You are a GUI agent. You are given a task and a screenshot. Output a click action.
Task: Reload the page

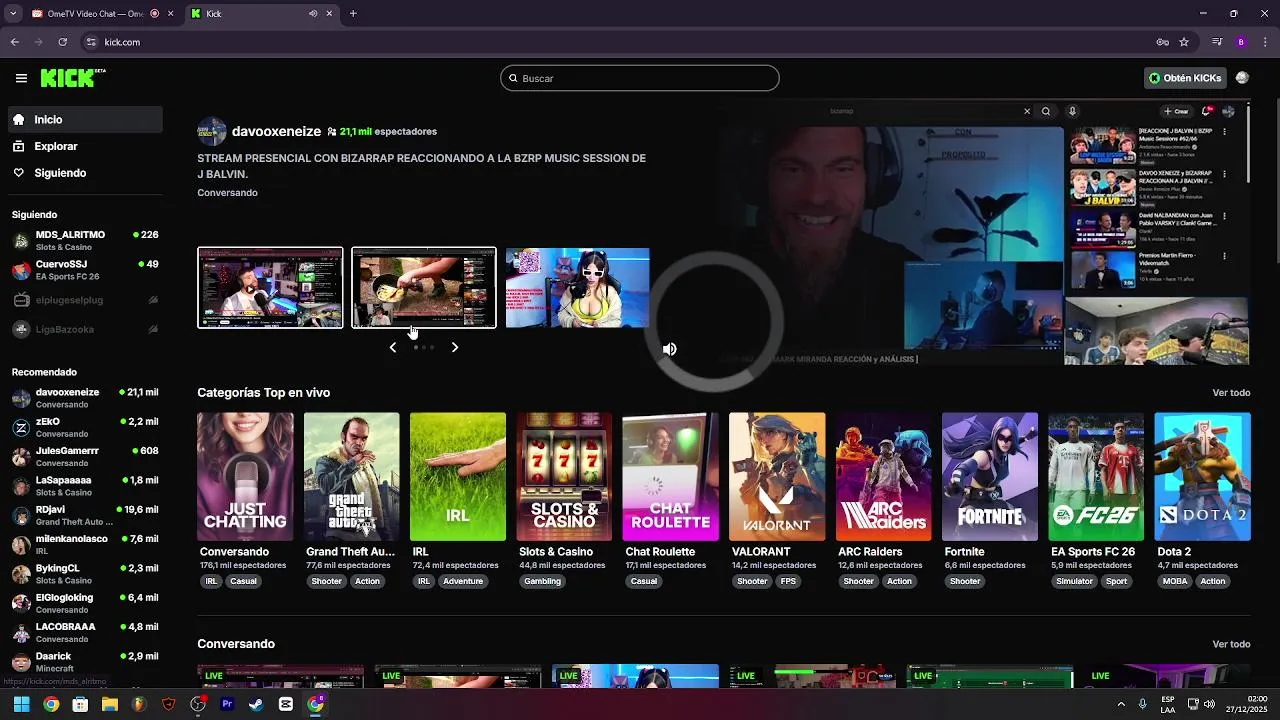pos(63,42)
